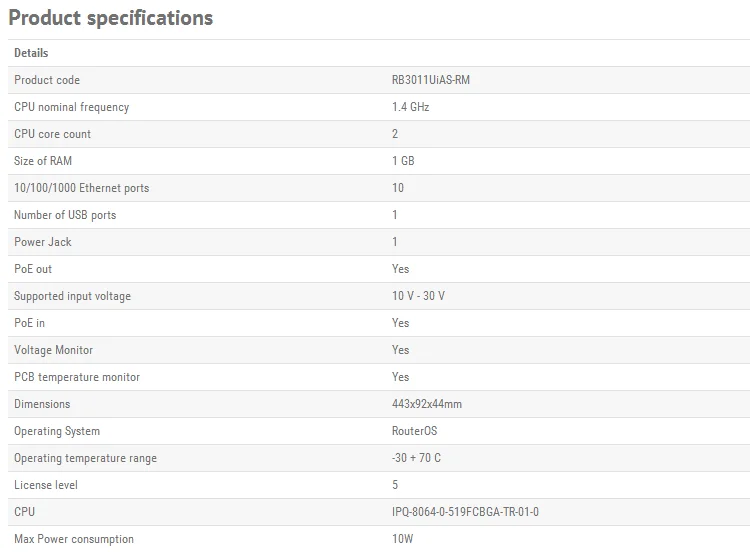Screen dimensions: 750x552
Task: Click the PCB temperature monitor label
Action: pyautogui.click(x=77, y=377)
